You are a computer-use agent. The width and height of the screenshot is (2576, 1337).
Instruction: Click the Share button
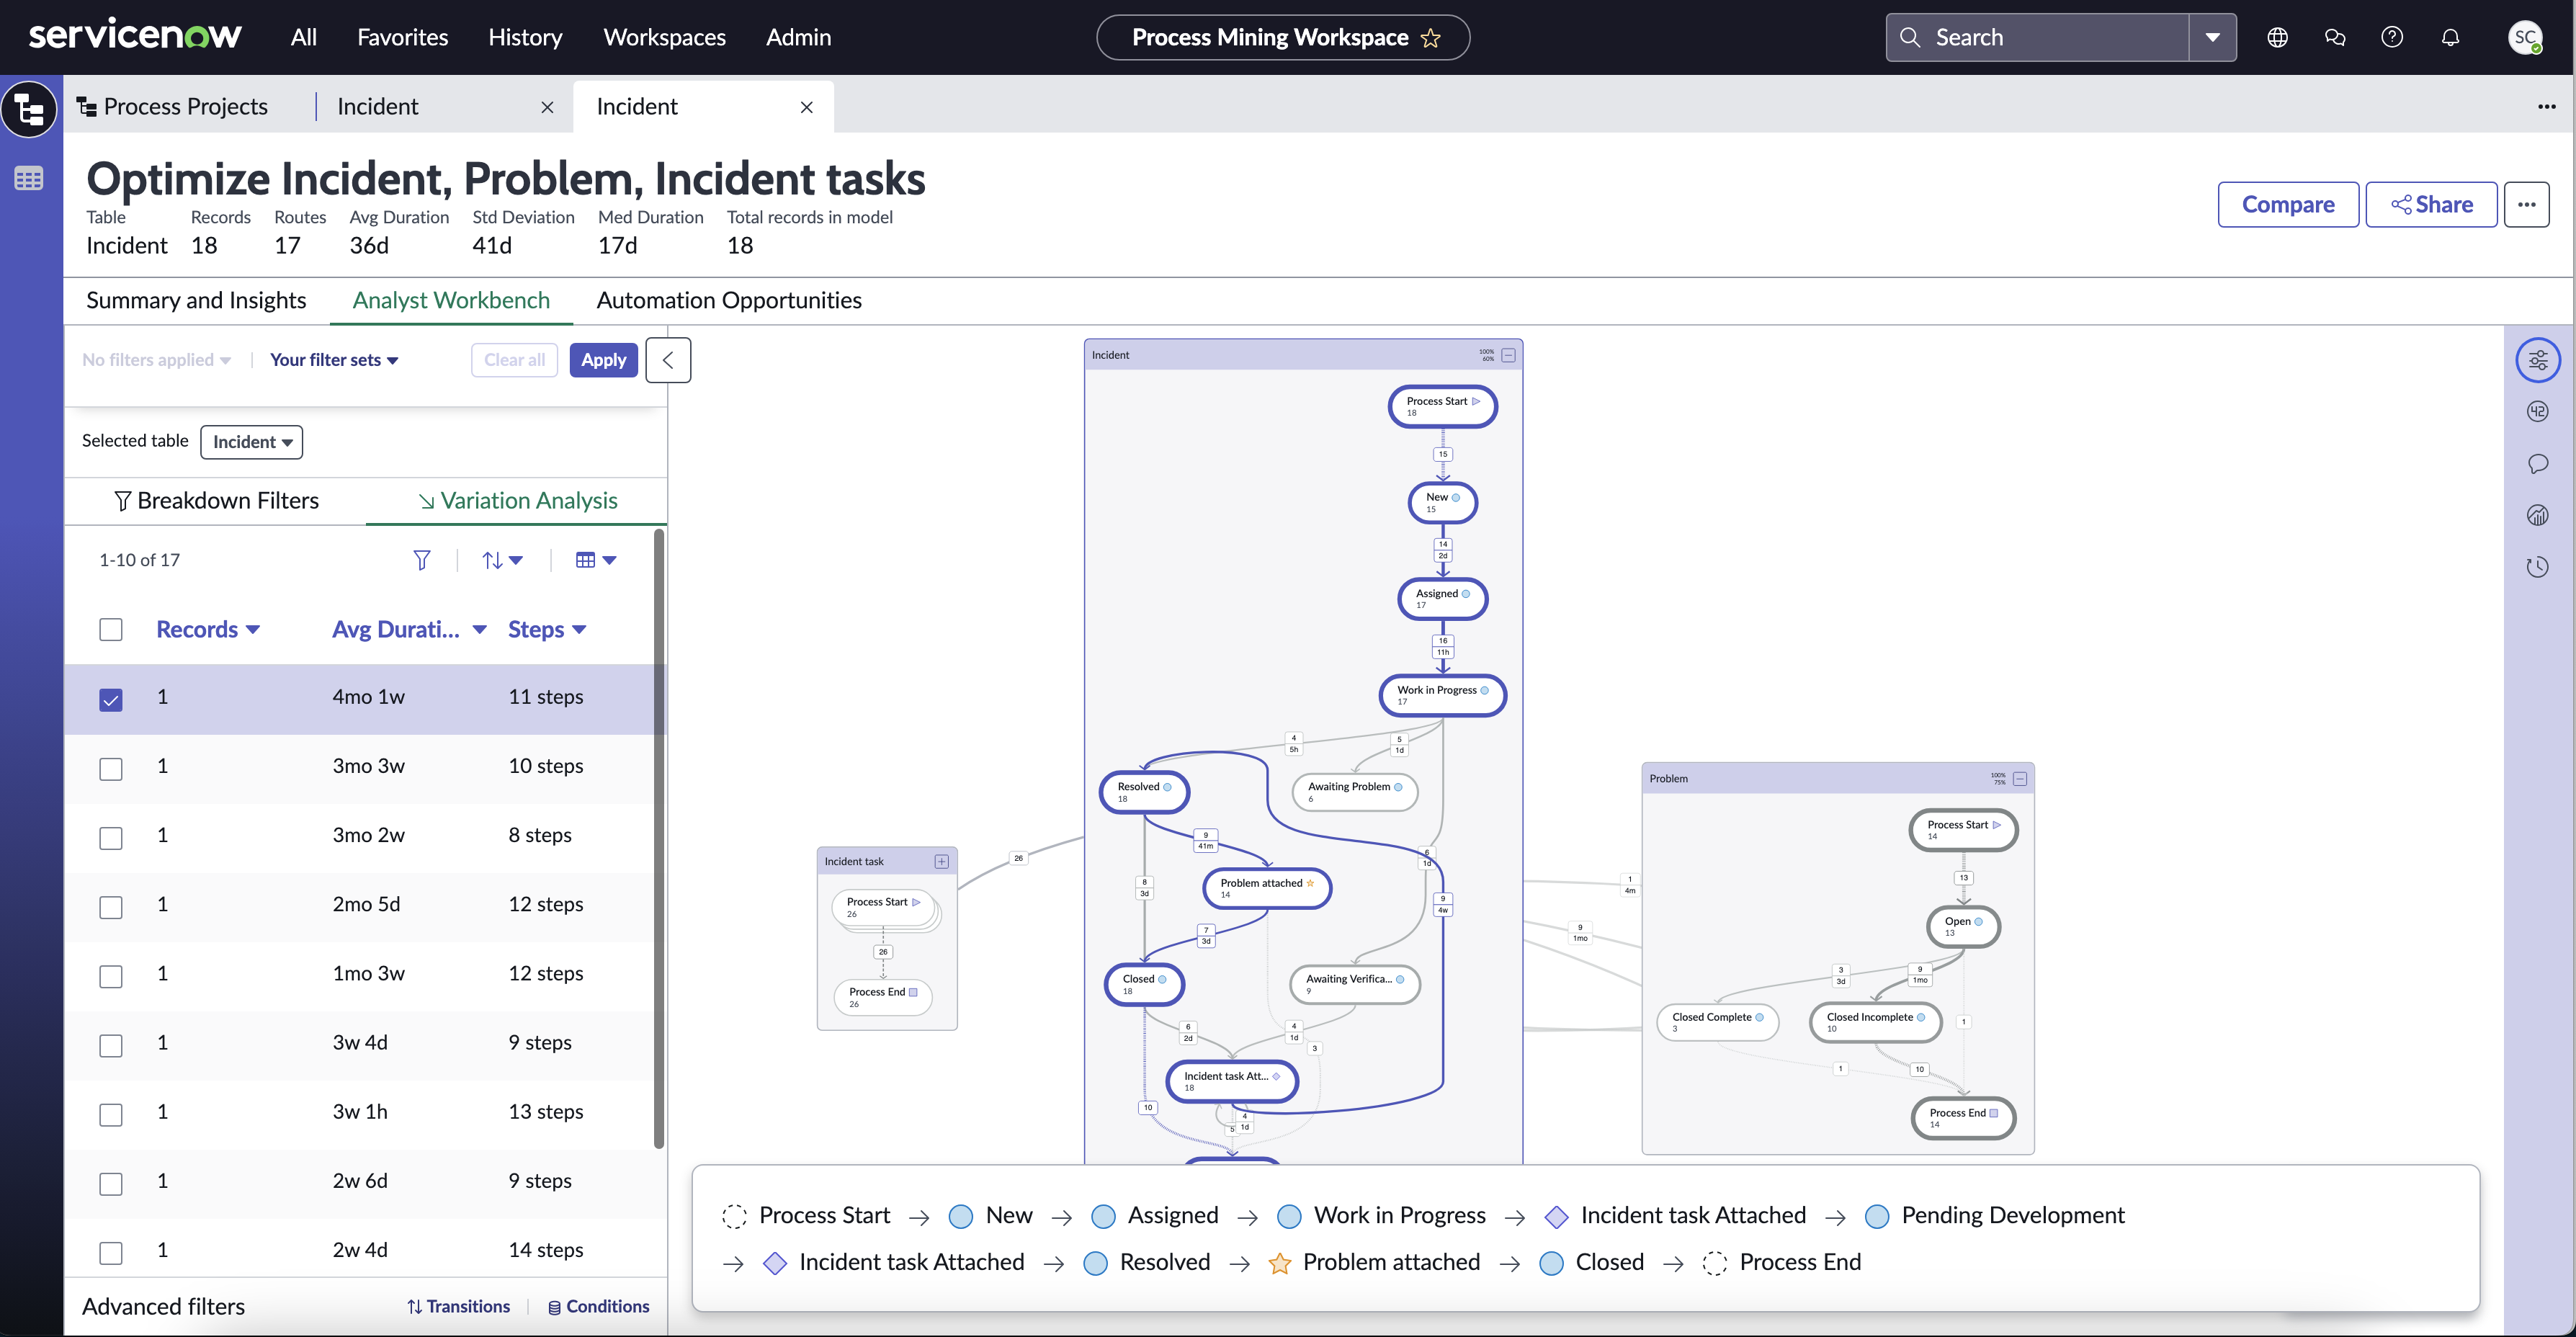[2431, 204]
